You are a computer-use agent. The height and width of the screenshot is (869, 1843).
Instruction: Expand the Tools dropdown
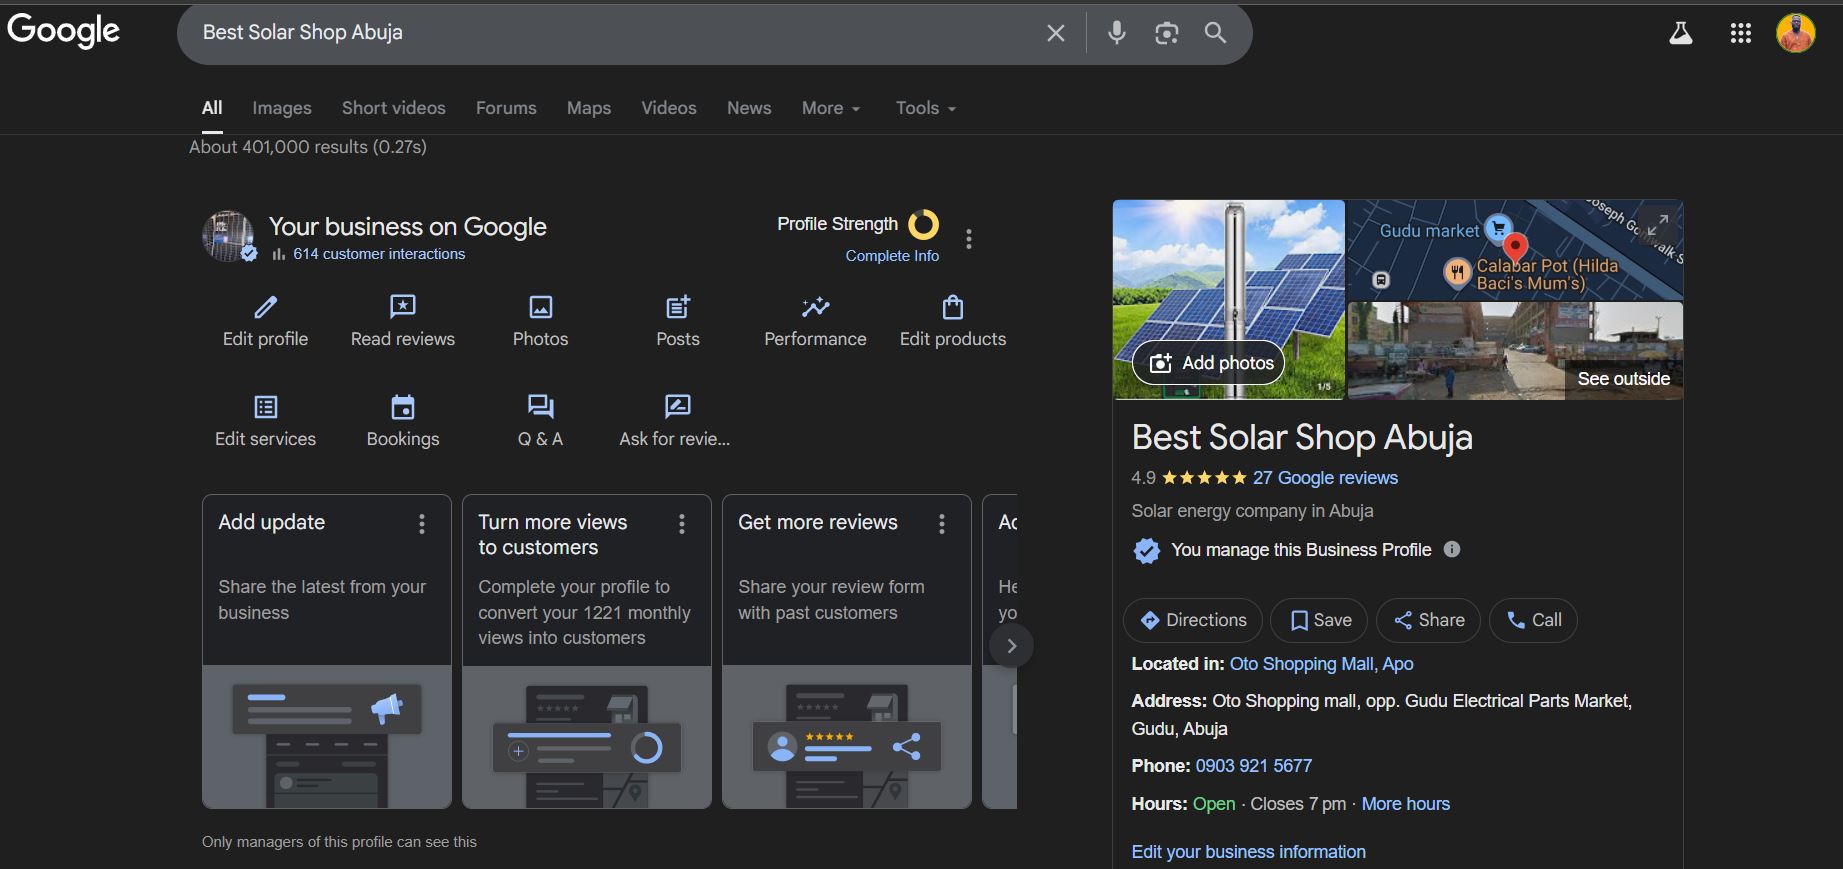(926, 108)
